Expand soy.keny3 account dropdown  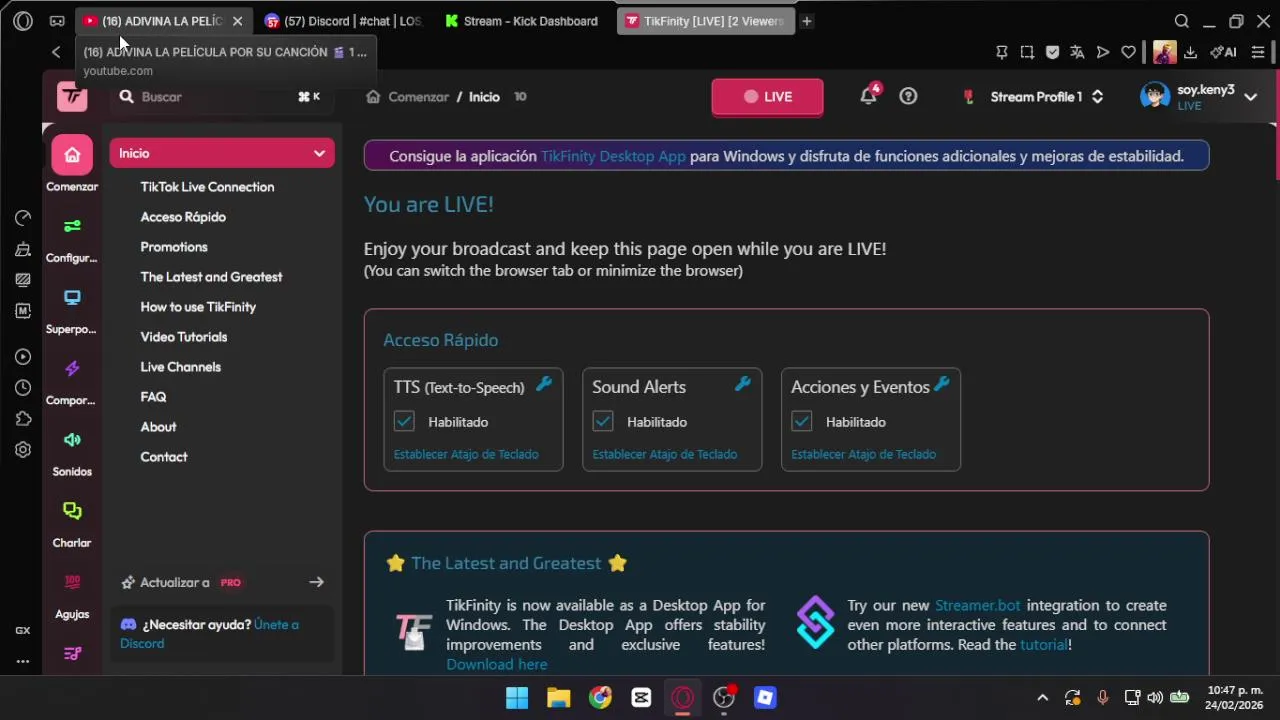(x=1250, y=97)
